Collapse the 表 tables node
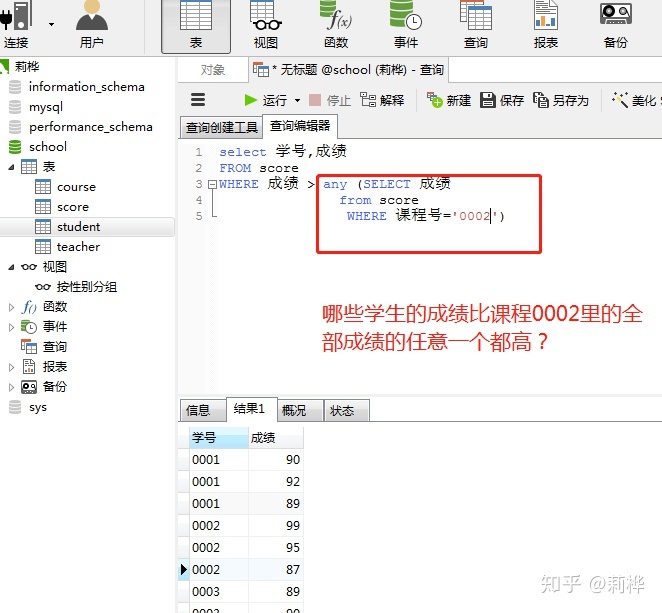This screenshot has width=662, height=613. 11,167
